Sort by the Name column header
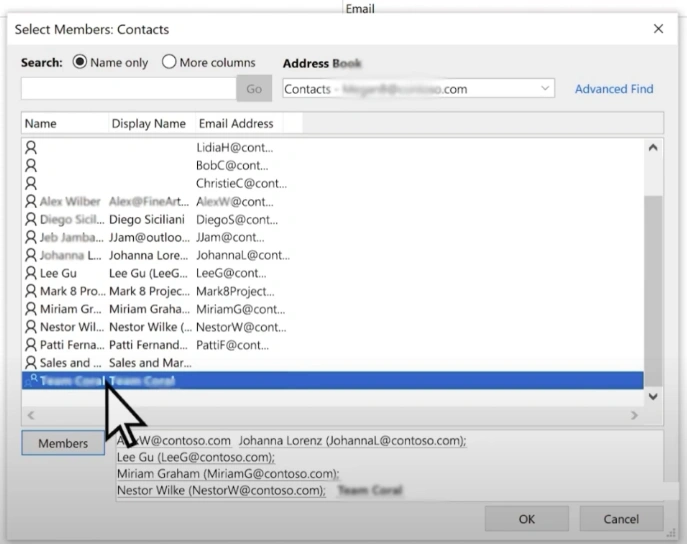Screen dimensions: 687x544 point(64,124)
